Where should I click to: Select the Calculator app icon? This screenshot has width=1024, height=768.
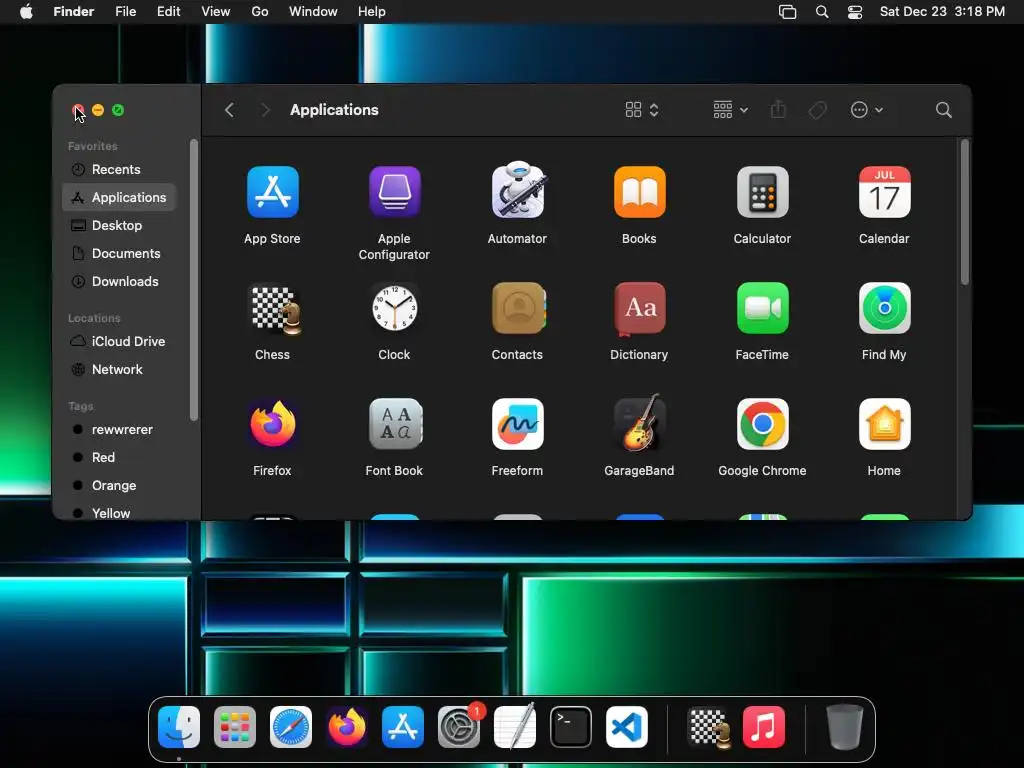(x=762, y=192)
